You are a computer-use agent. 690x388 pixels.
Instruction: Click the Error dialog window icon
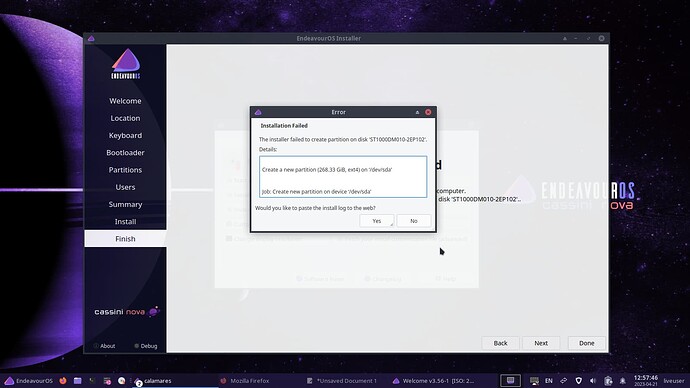[258, 112]
